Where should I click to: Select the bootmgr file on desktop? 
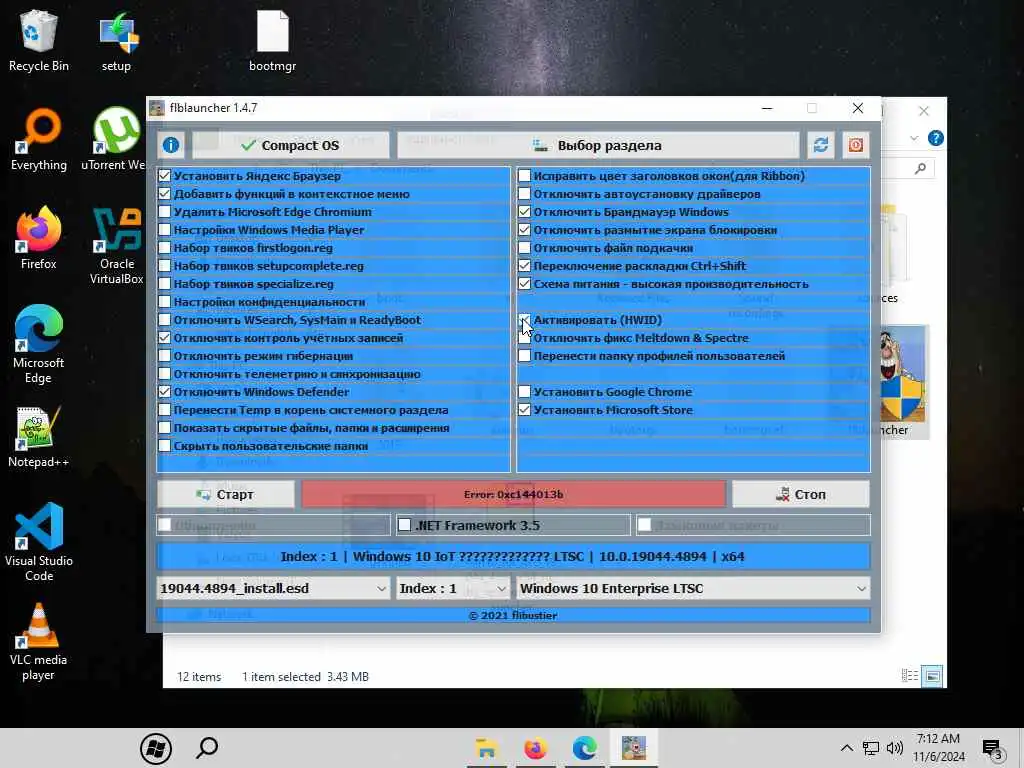click(272, 40)
